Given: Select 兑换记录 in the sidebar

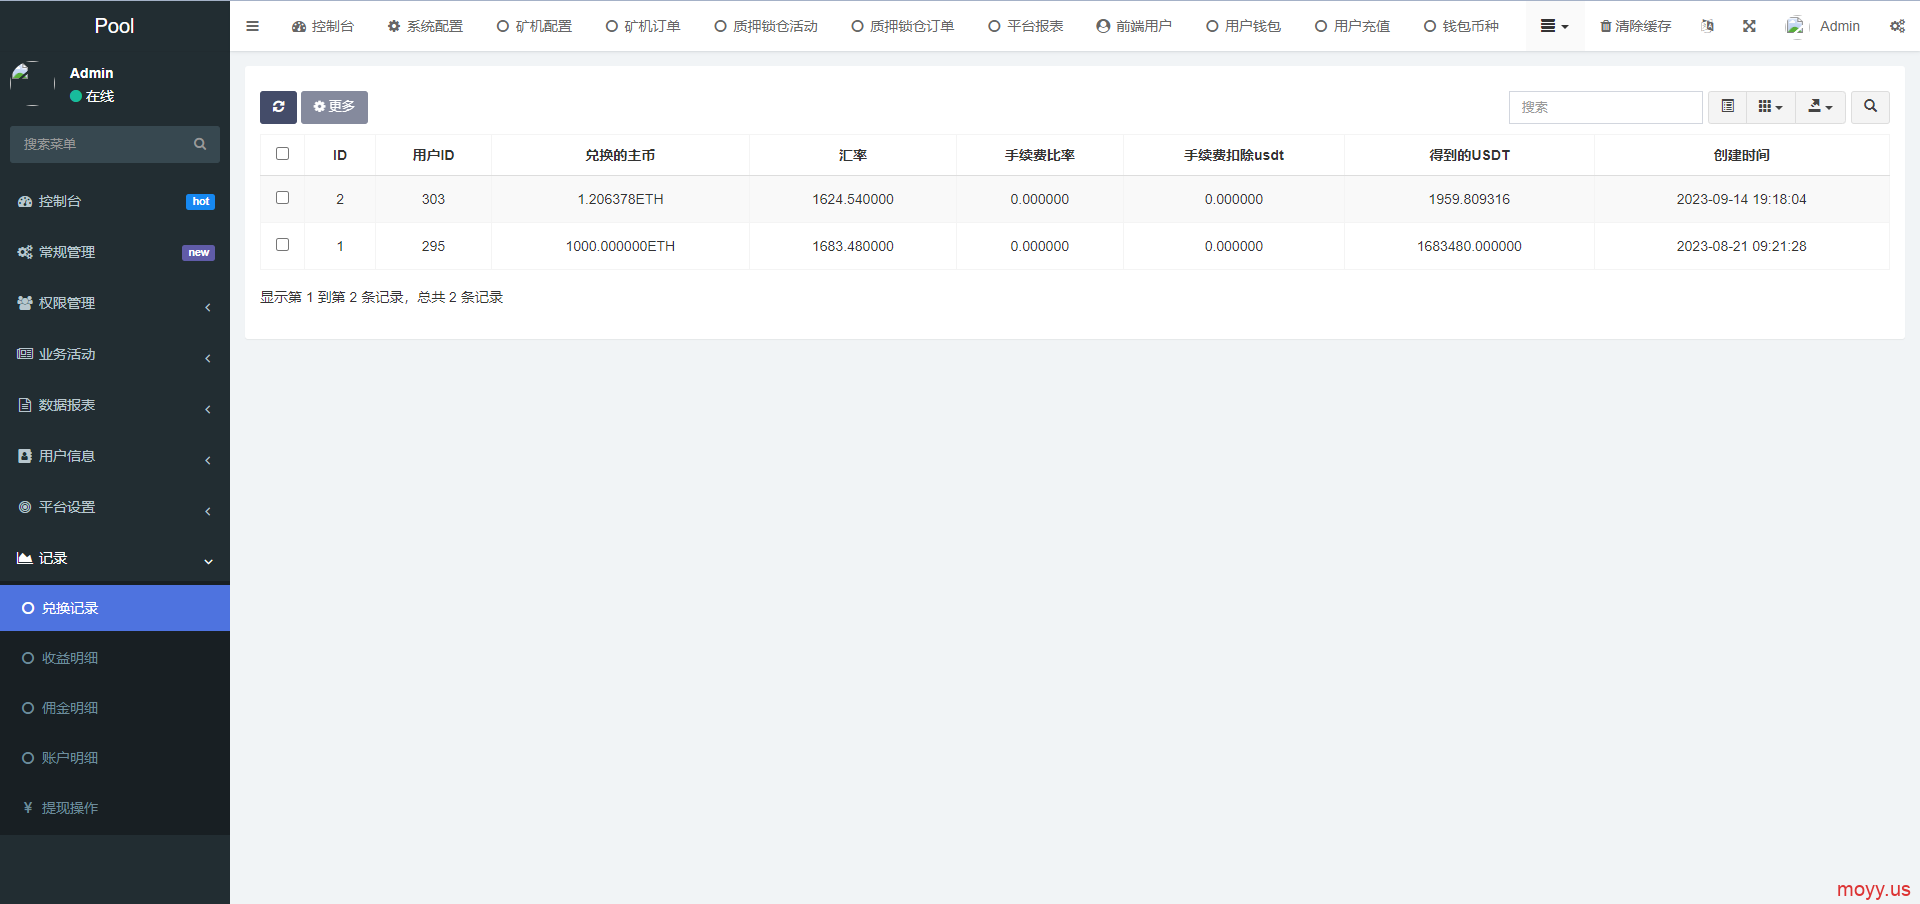Looking at the screenshot, I should (x=115, y=608).
